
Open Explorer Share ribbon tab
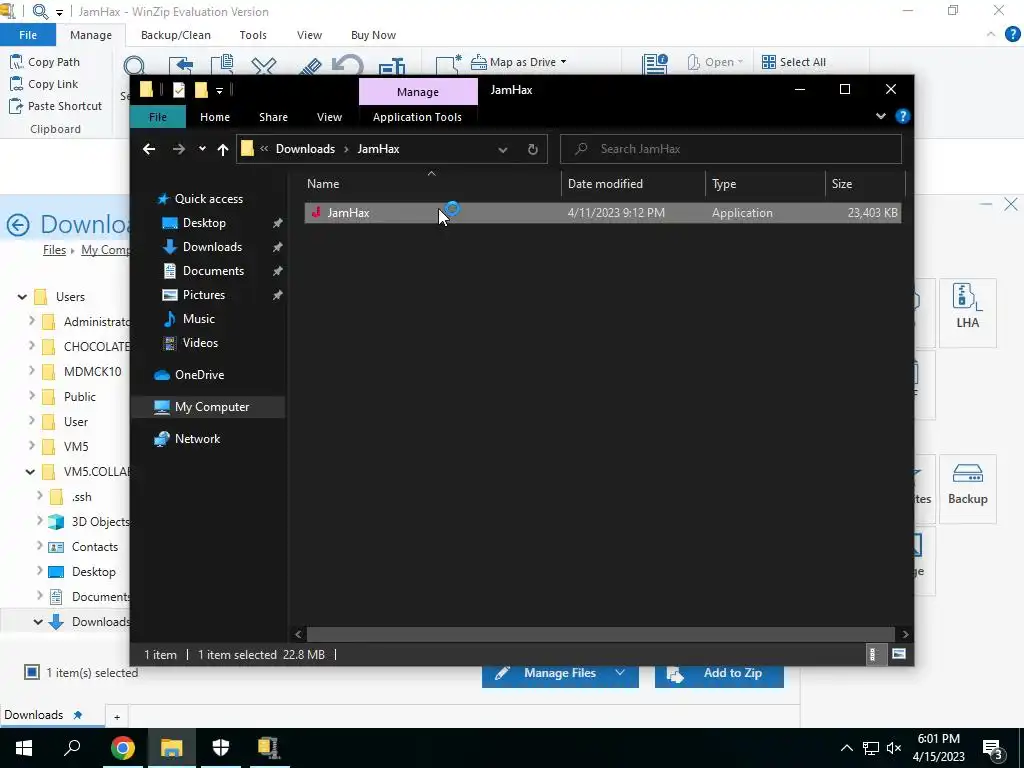[x=273, y=117]
